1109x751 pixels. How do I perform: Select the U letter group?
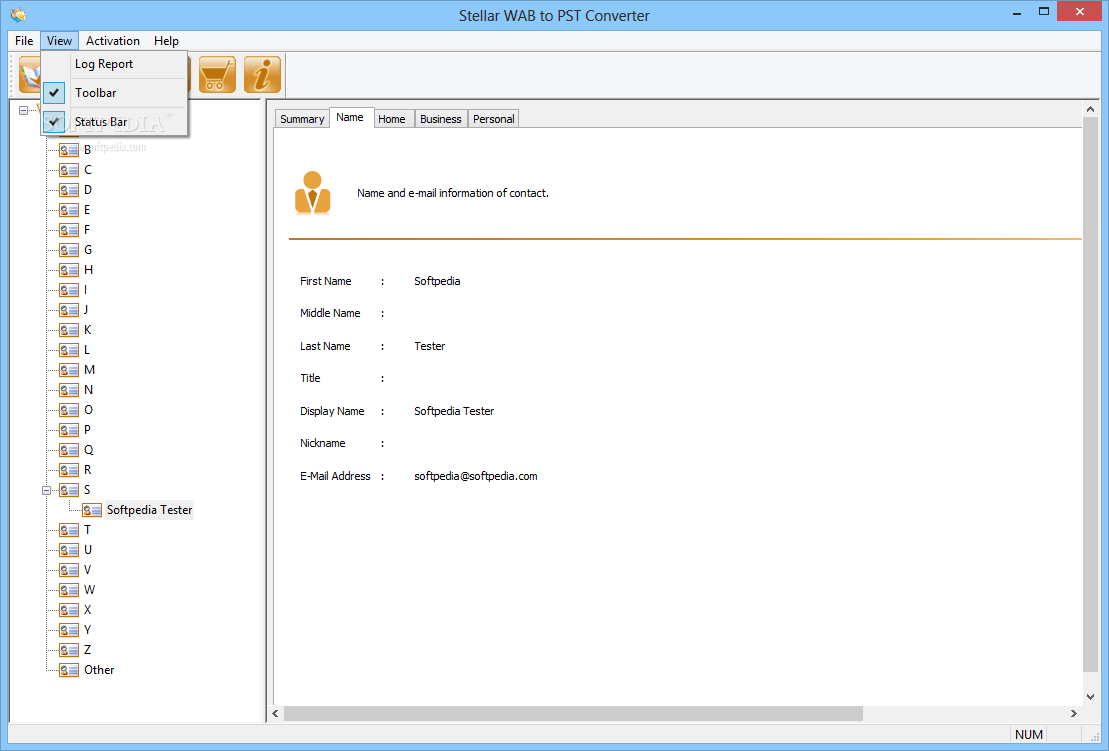click(x=88, y=549)
